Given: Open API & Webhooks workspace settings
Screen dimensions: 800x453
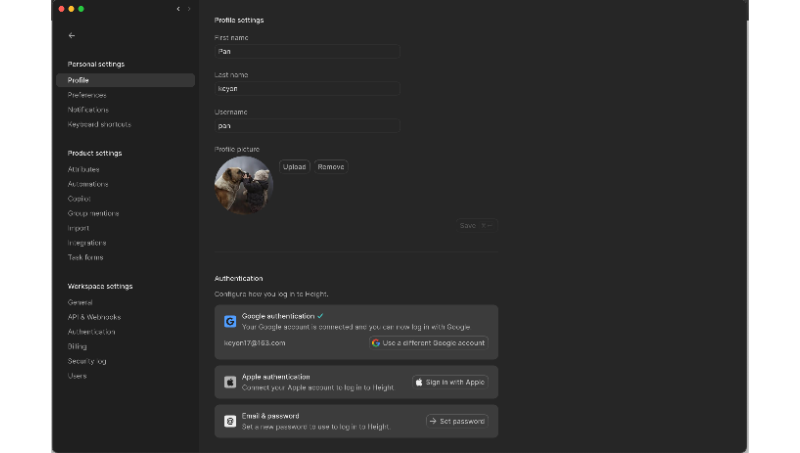Looking at the screenshot, I should (x=94, y=317).
